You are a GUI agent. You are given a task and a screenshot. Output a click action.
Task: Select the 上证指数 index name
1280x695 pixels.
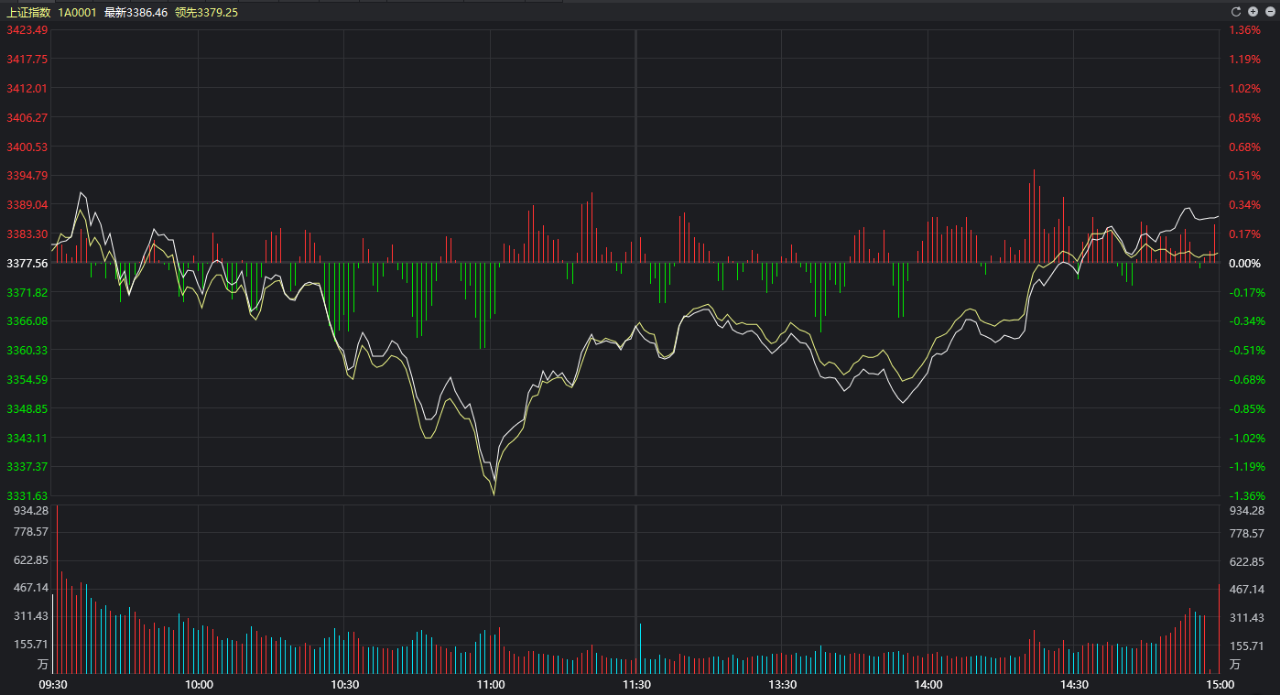tap(28, 12)
